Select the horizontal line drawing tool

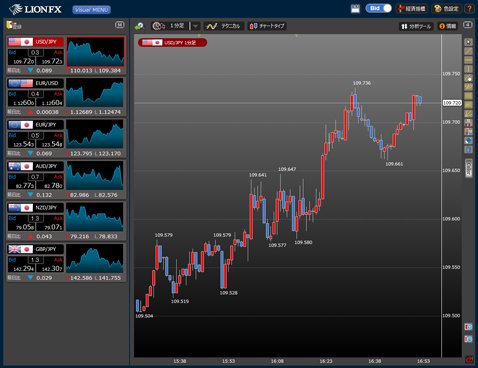(x=468, y=60)
